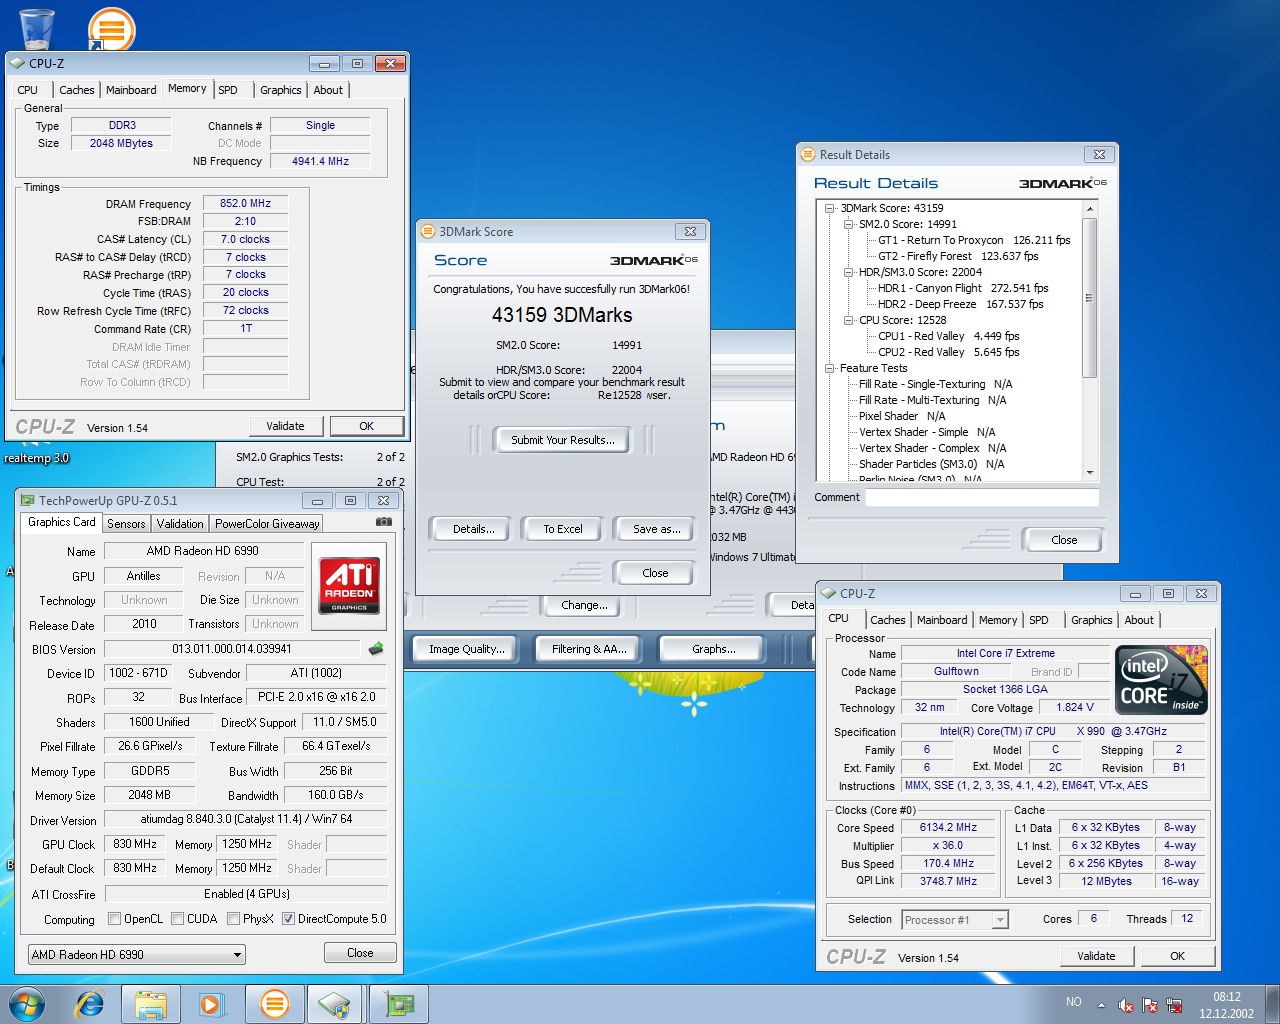Open the Validation tab in GPU-Z
The image size is (1280, 1024).
coord(180,523)
